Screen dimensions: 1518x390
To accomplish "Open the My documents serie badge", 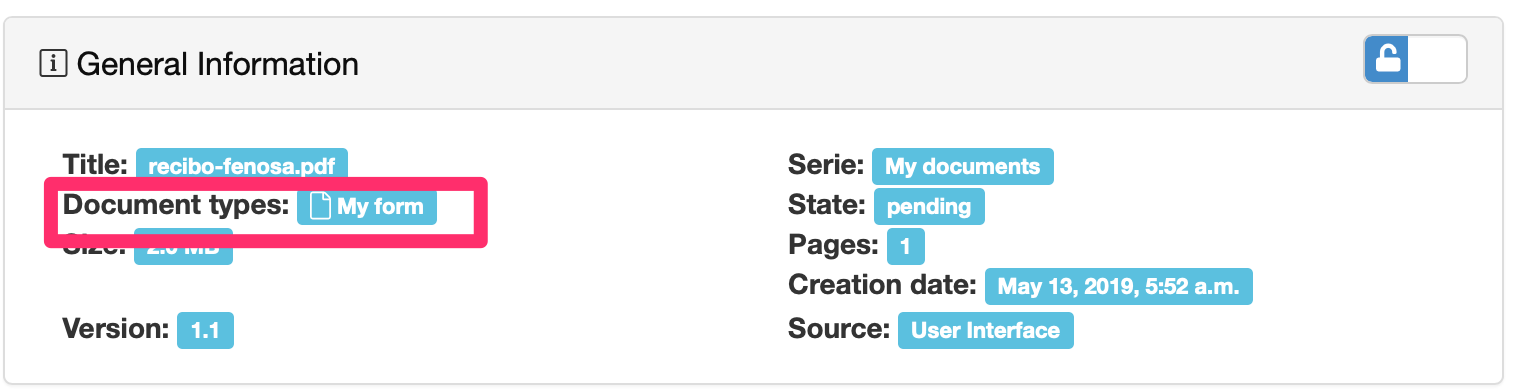I will click(962, 166).
